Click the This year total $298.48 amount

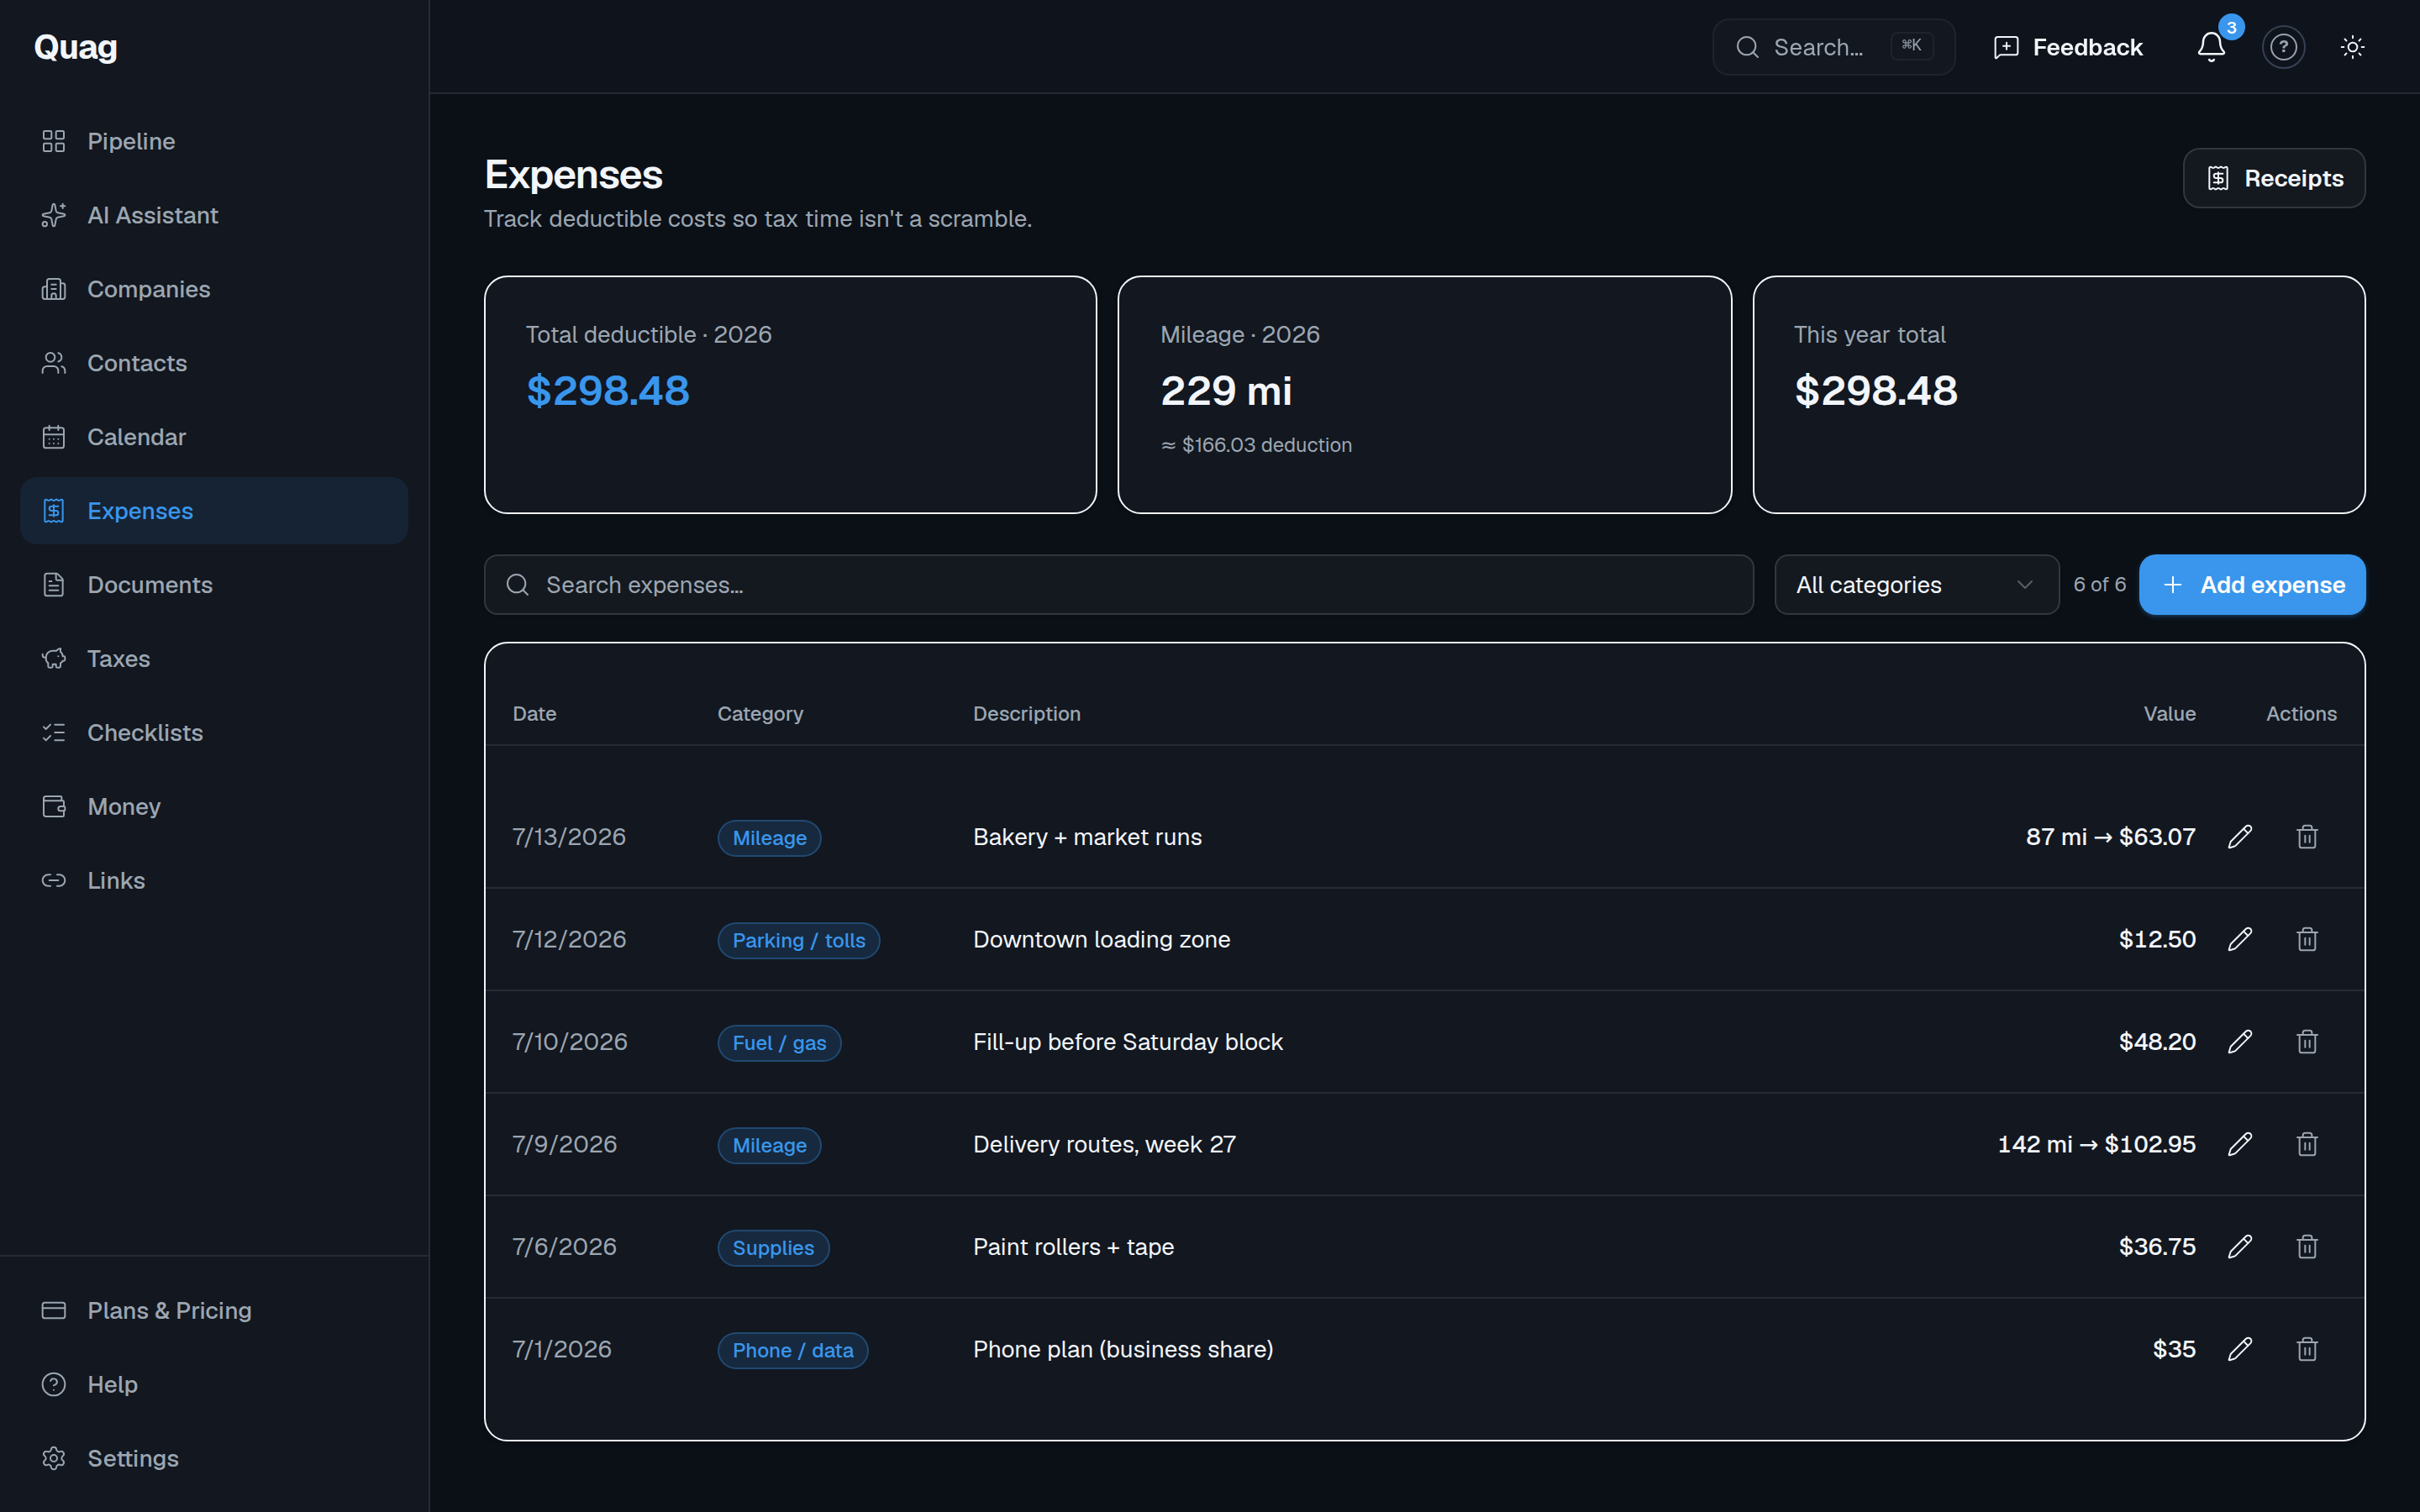coord(1876,390)
